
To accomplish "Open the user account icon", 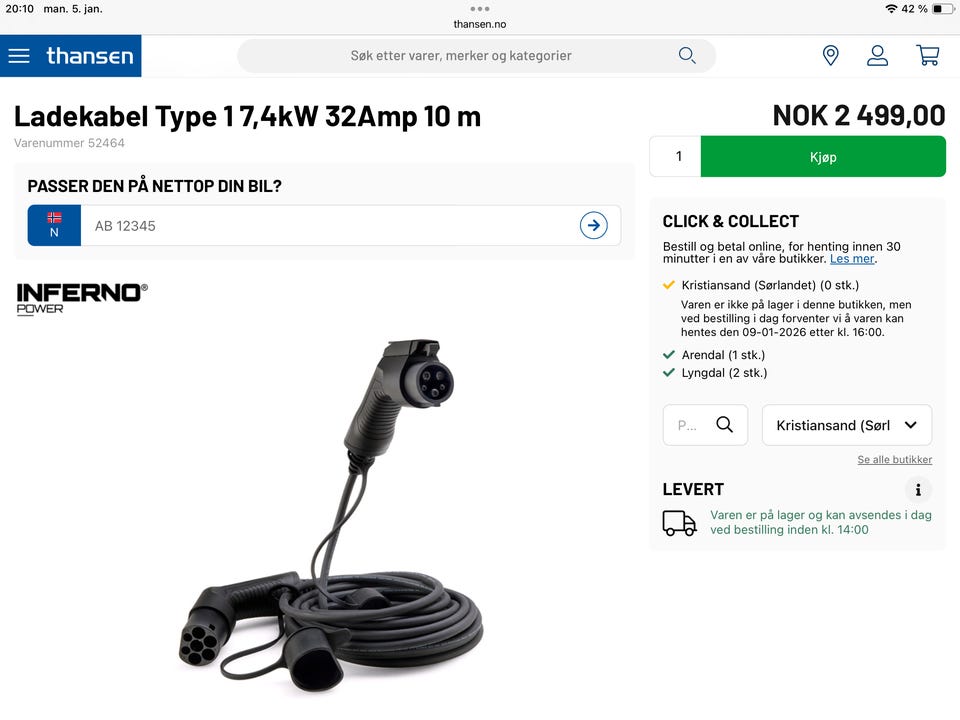I will pos(877,56).
